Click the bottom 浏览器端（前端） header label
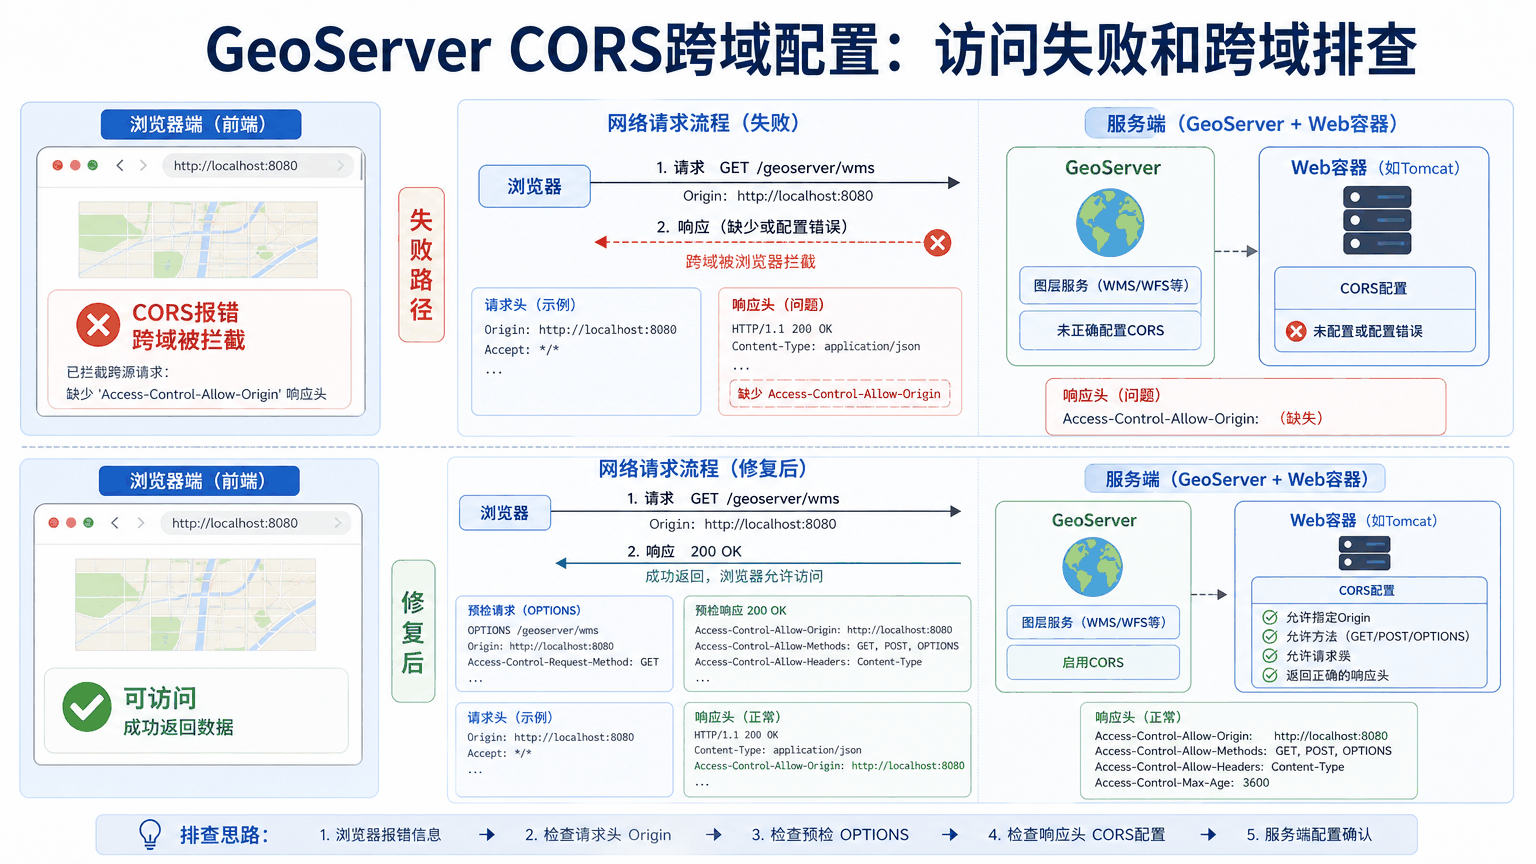Image resolution: width=1536 pixels, height=864 pixels. [x=199, y=481]
